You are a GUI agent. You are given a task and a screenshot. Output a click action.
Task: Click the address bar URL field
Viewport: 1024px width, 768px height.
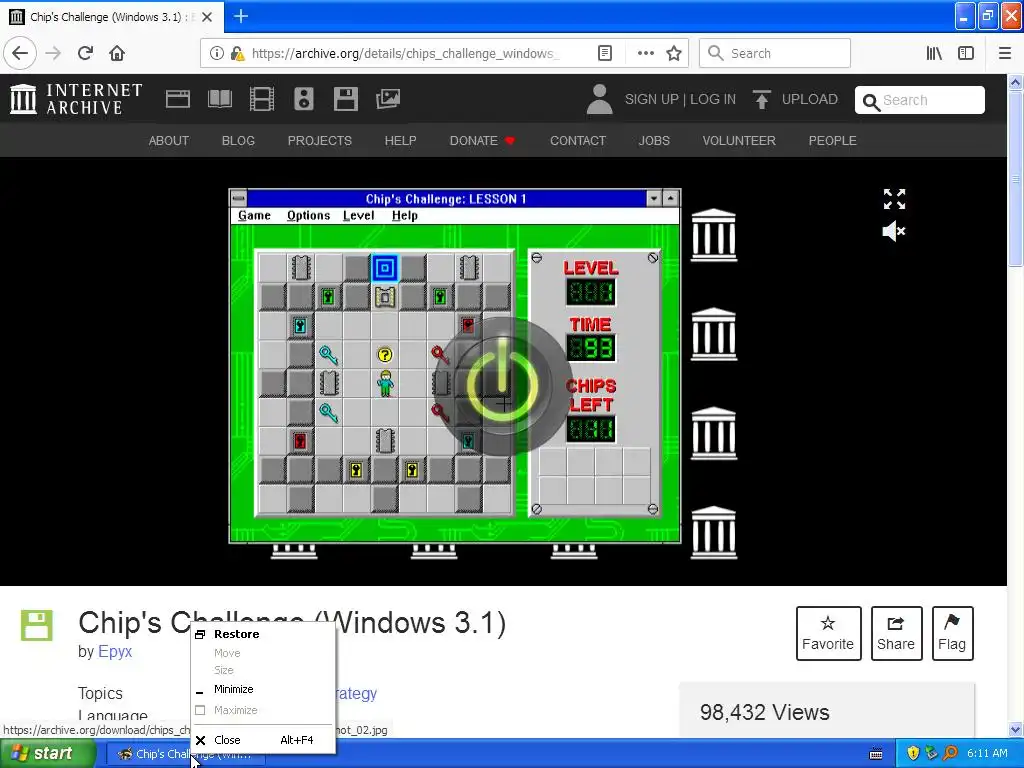pyautogui.click(x=405, y=53)
